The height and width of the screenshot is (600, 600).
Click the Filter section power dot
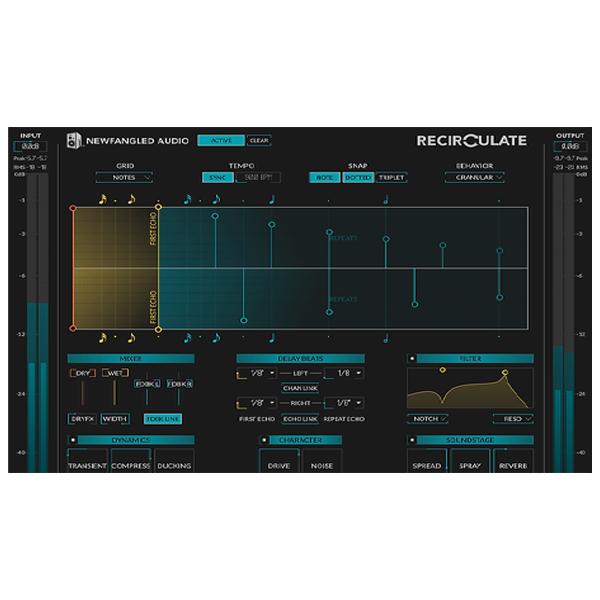point(411,358)
